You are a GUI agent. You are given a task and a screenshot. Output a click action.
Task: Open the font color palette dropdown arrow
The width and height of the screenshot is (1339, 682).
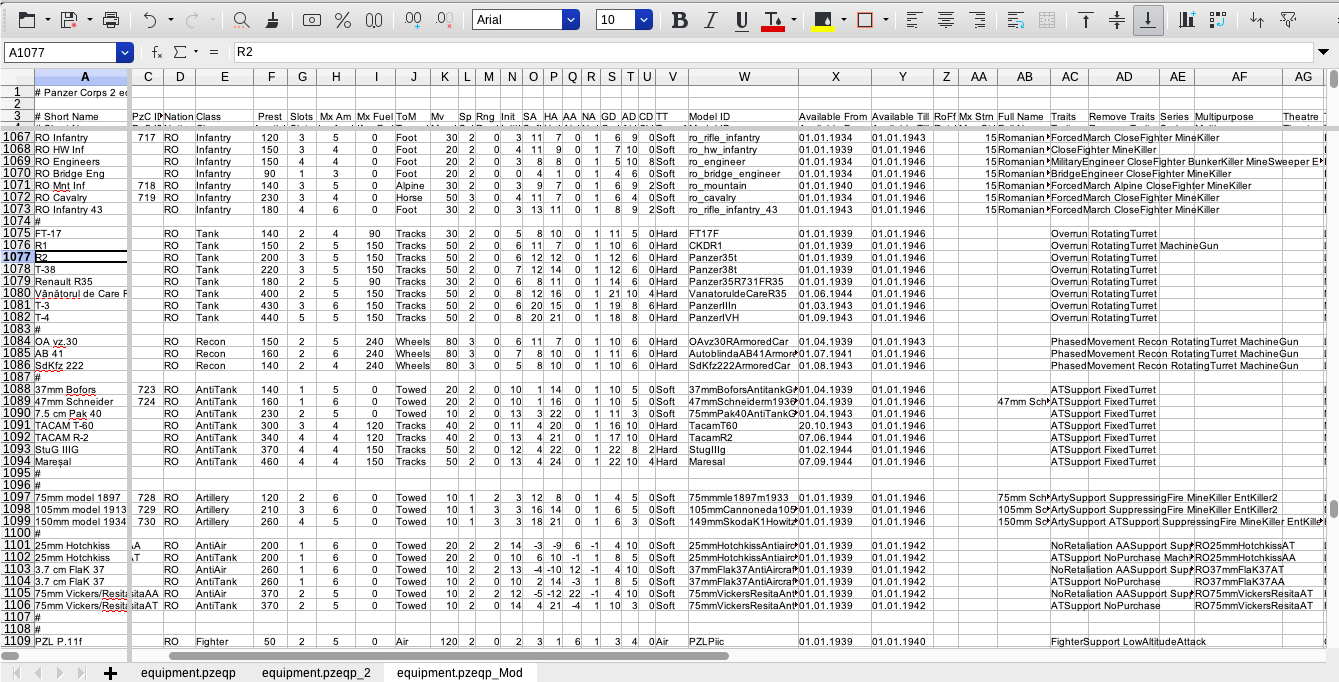(x=794, y=20)
